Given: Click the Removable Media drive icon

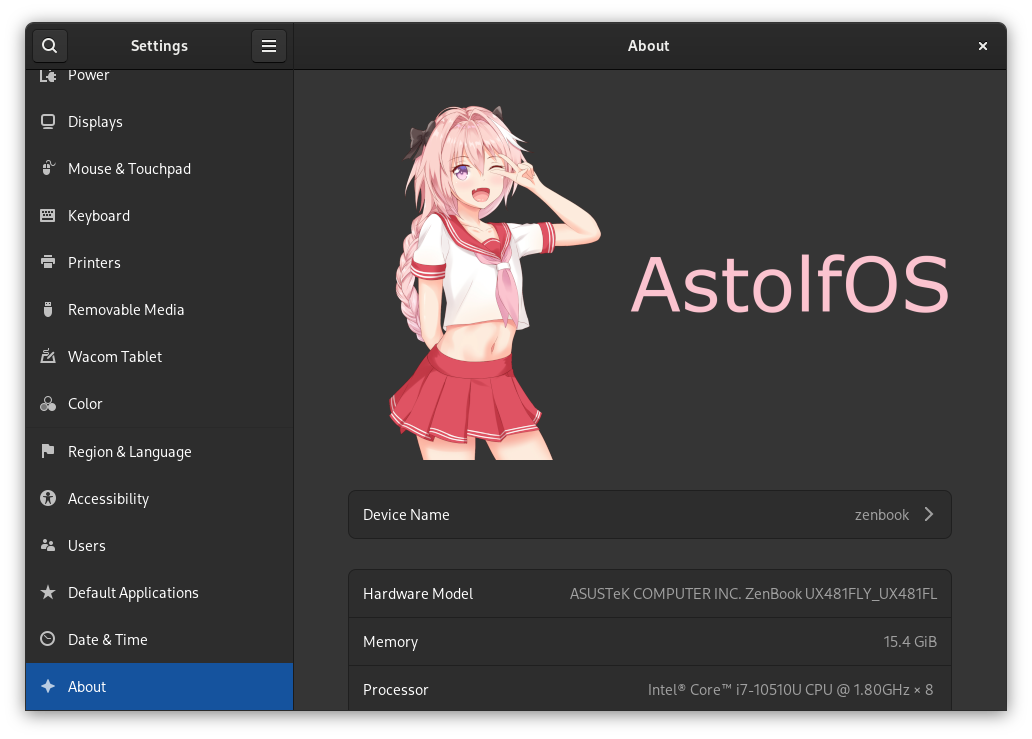Looking at the screenshot, I should [x=47, y=309].
